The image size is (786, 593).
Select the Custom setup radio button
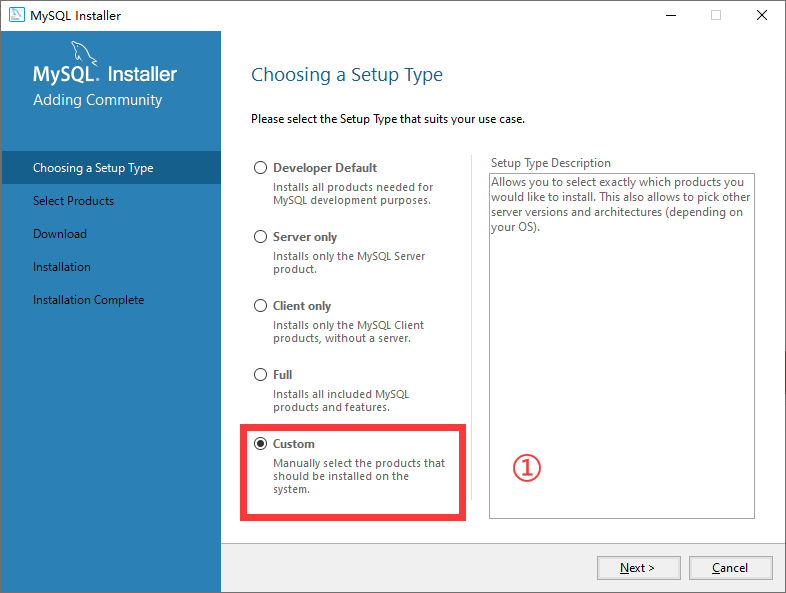pos(260,444)
